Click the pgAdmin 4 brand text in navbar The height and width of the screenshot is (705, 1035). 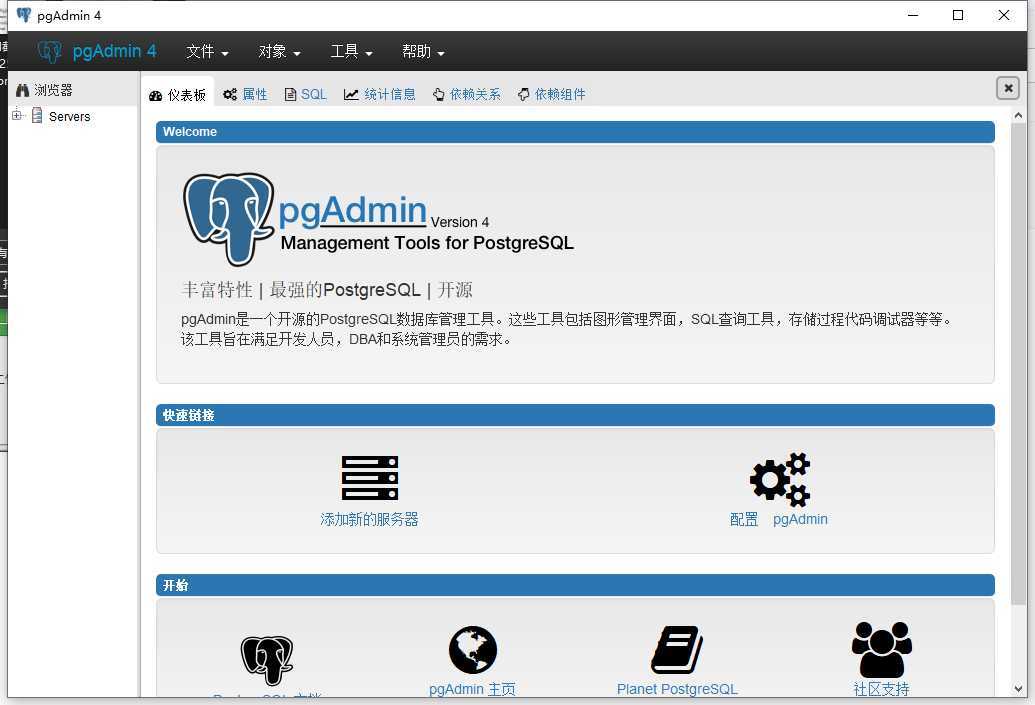pos(114,51)
